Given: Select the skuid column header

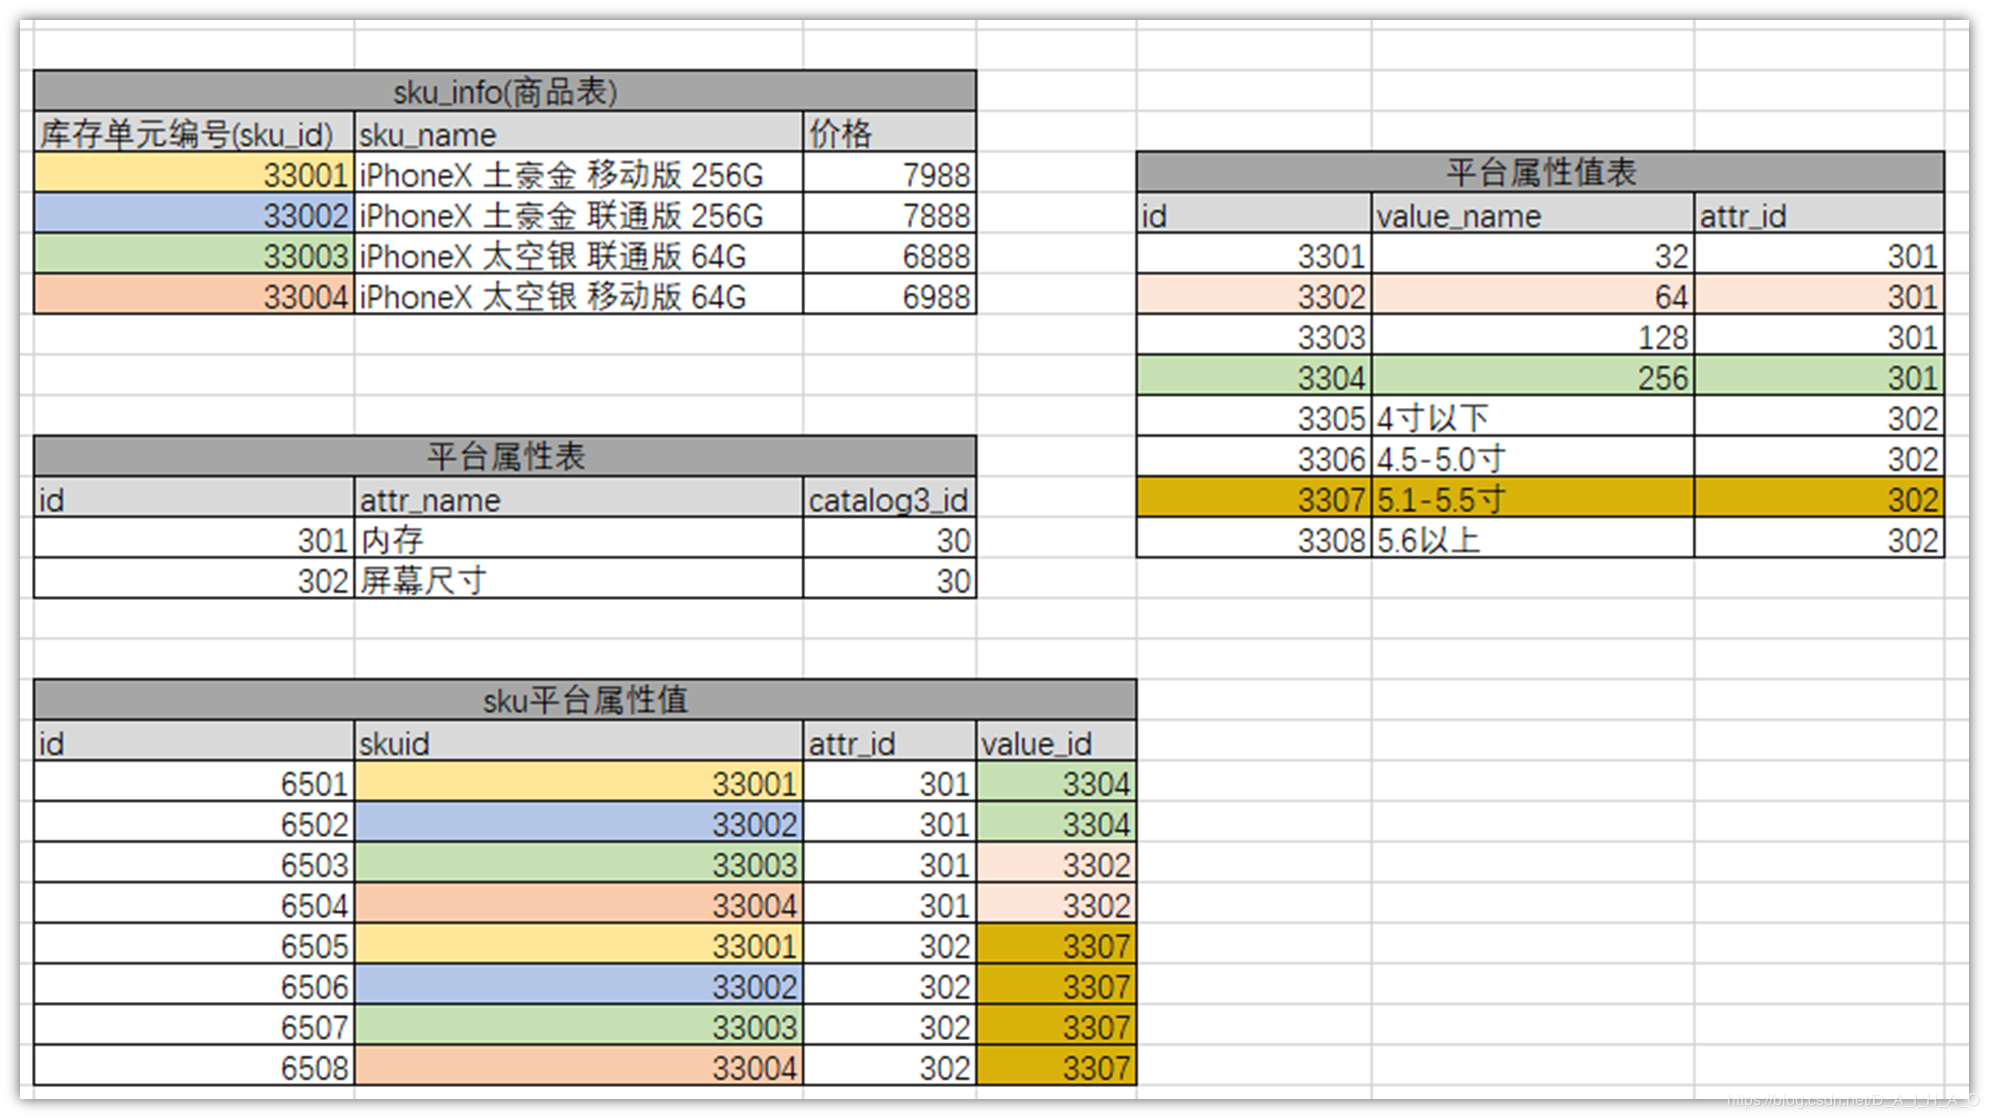Looking at the screenshot, I should point(578,743).
